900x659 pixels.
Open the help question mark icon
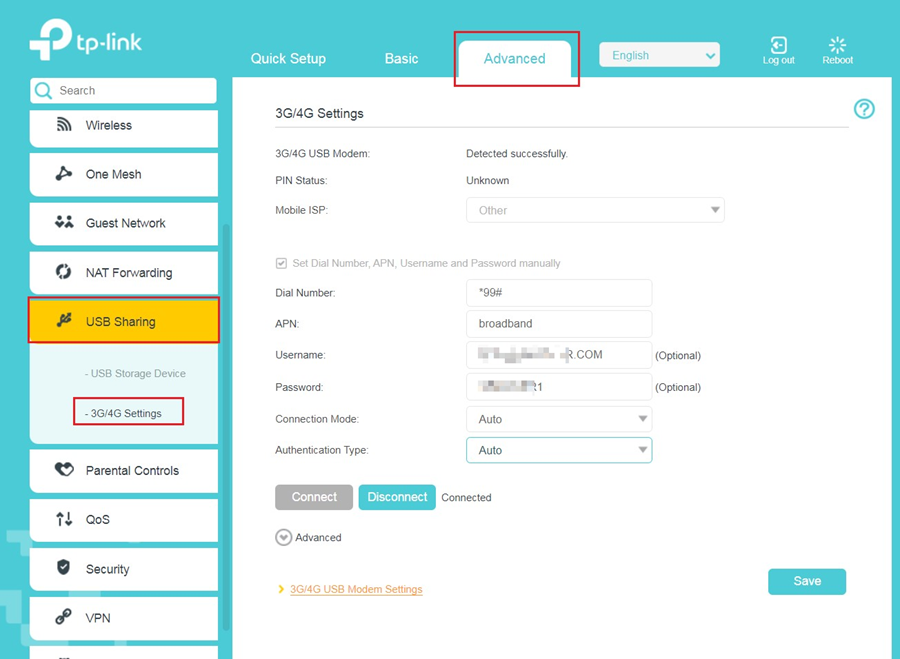(864, 109)
